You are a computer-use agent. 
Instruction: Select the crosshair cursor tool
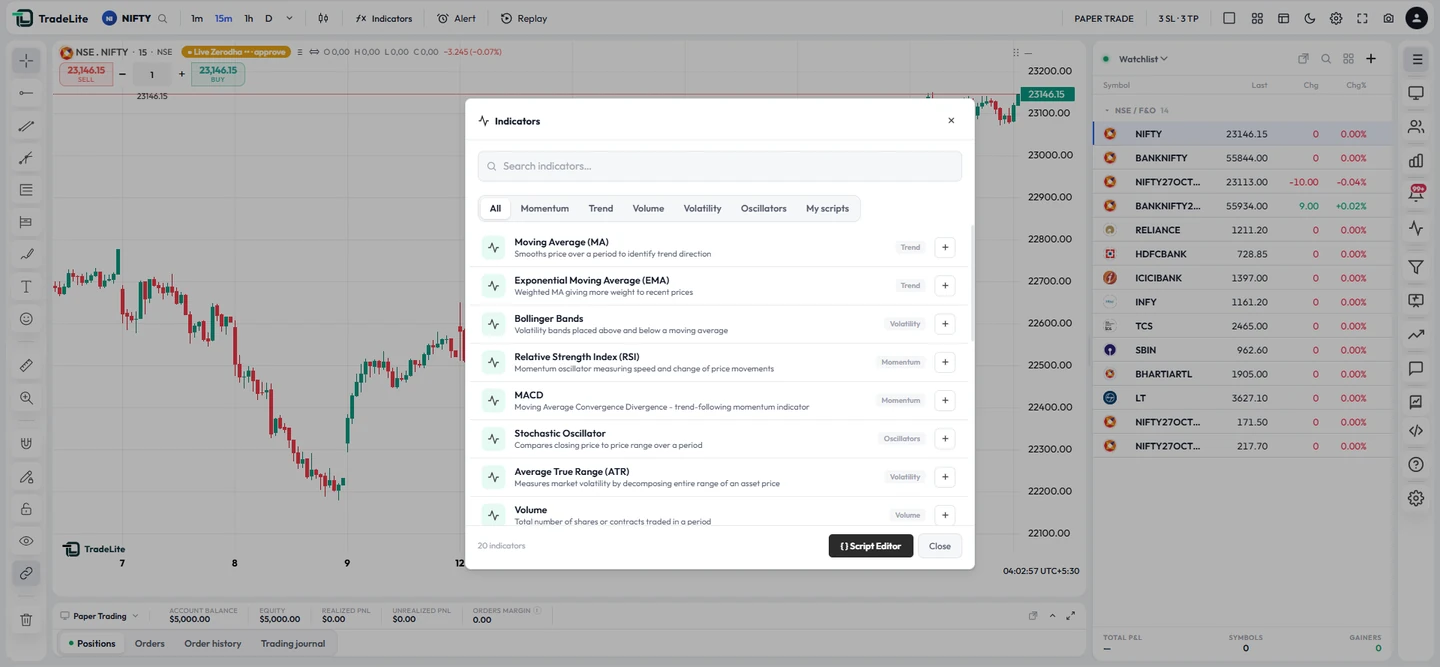pos(26,61)
